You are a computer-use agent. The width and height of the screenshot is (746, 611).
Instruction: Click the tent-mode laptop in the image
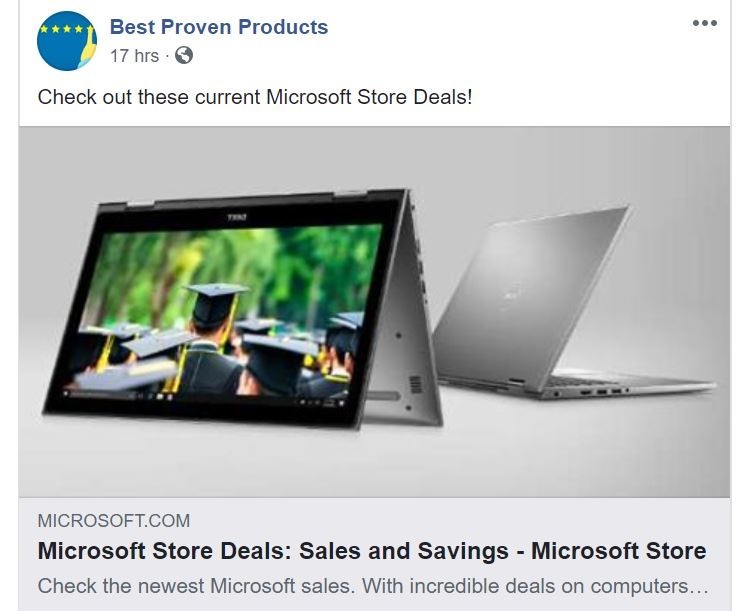[243, 308]
